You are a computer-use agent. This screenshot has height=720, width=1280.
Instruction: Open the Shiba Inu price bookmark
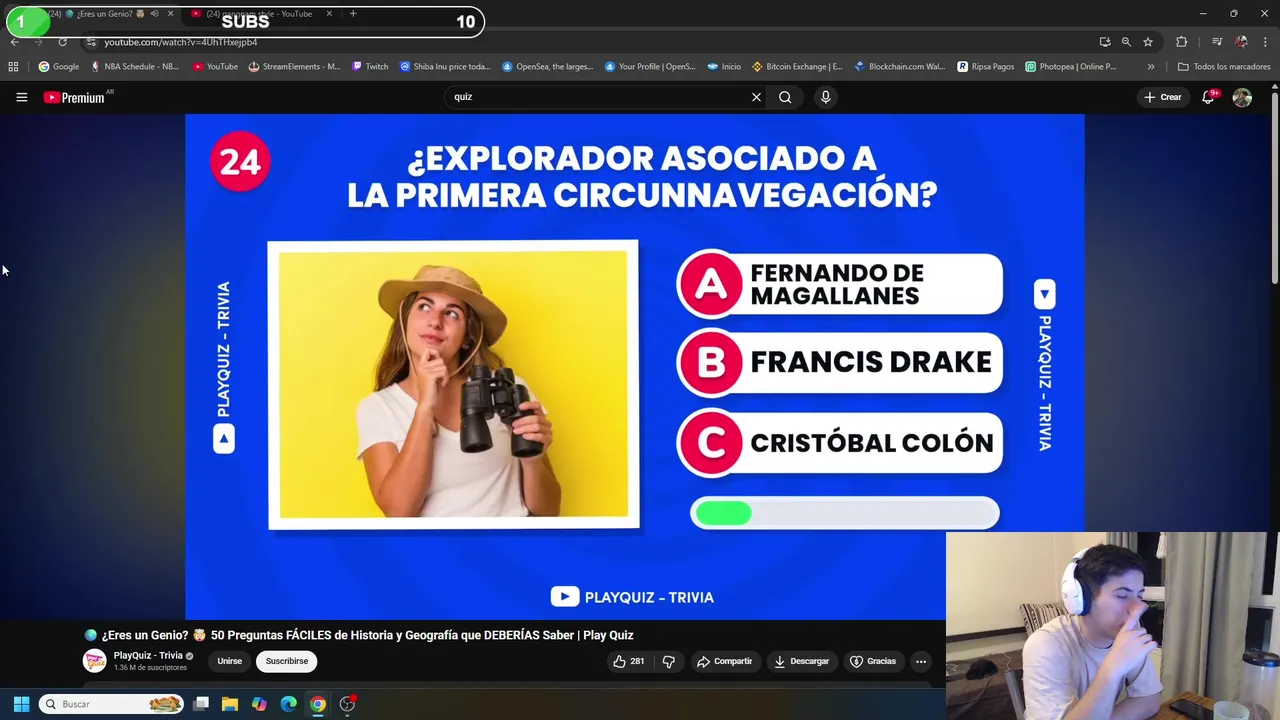pyautogui.click(x=445, y=67)
